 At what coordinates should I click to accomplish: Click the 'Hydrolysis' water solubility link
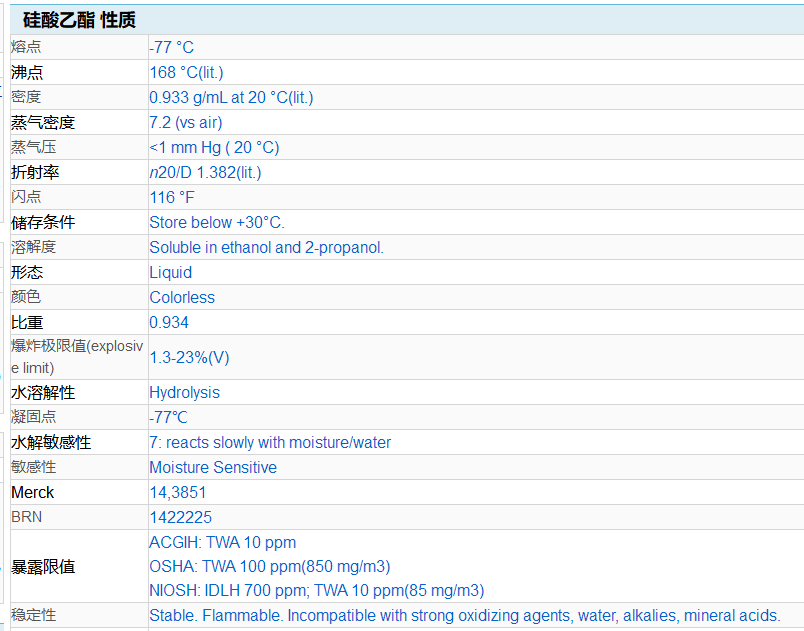click(x=184, y=392)
